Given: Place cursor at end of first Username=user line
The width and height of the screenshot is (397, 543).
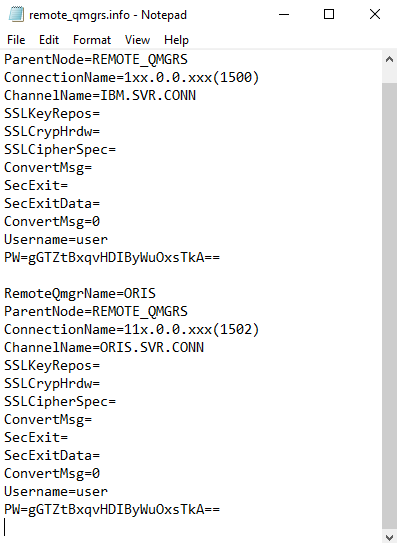Looking at the screenshot, I should [108, 239].
